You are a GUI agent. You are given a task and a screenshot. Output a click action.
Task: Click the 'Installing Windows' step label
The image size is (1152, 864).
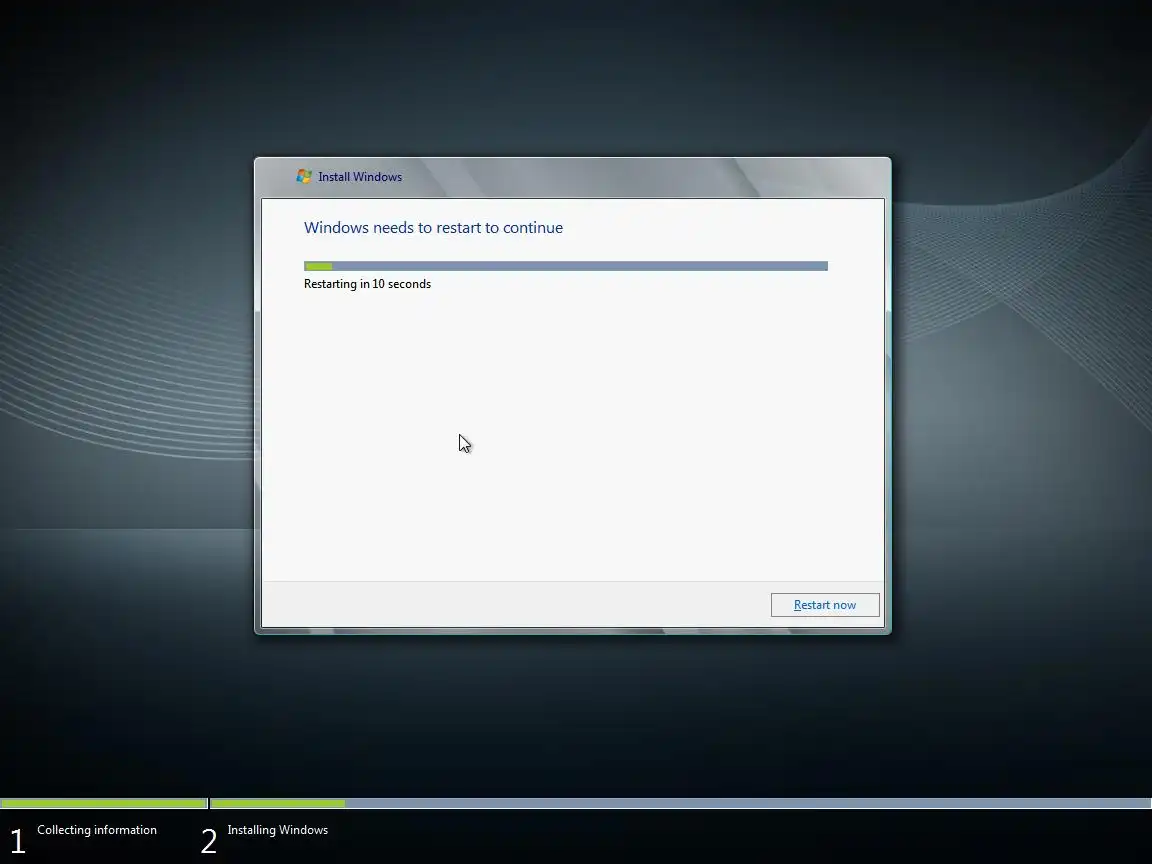pos(278,829)
